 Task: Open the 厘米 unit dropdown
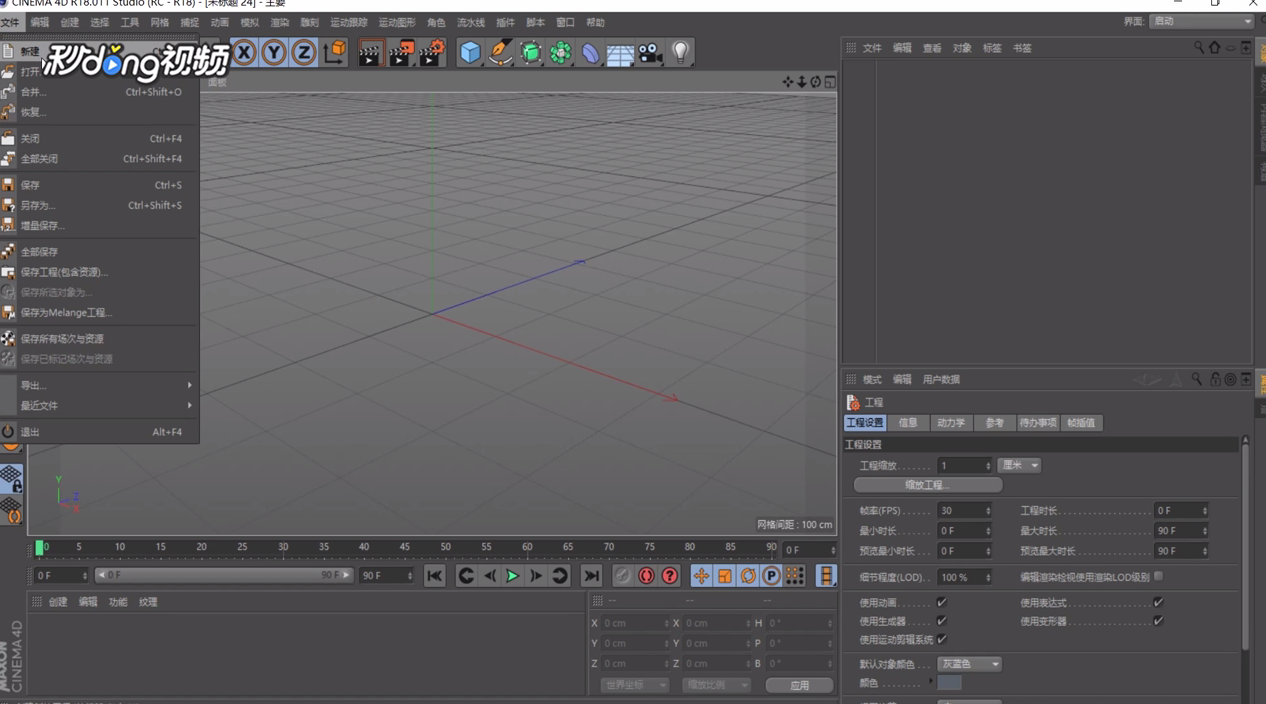coord(1019,465)
